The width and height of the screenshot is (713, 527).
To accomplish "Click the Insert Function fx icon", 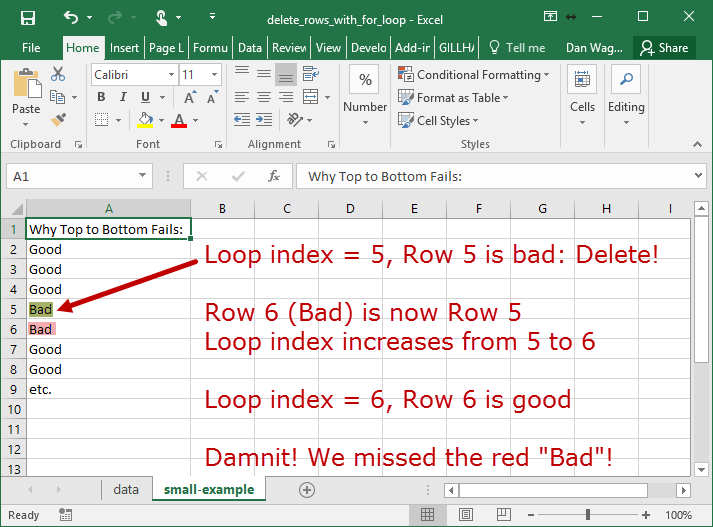I will pos(274,176).
